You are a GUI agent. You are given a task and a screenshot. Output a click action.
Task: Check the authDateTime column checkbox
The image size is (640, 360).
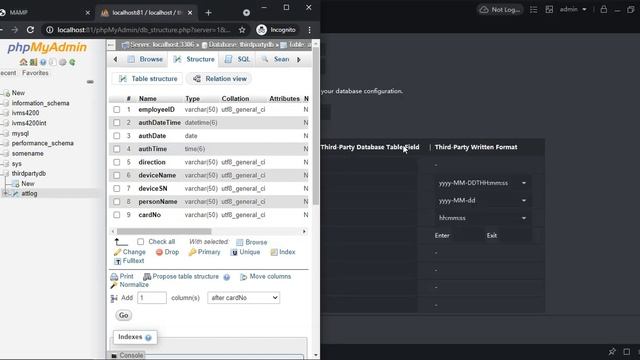click(117, 122)
